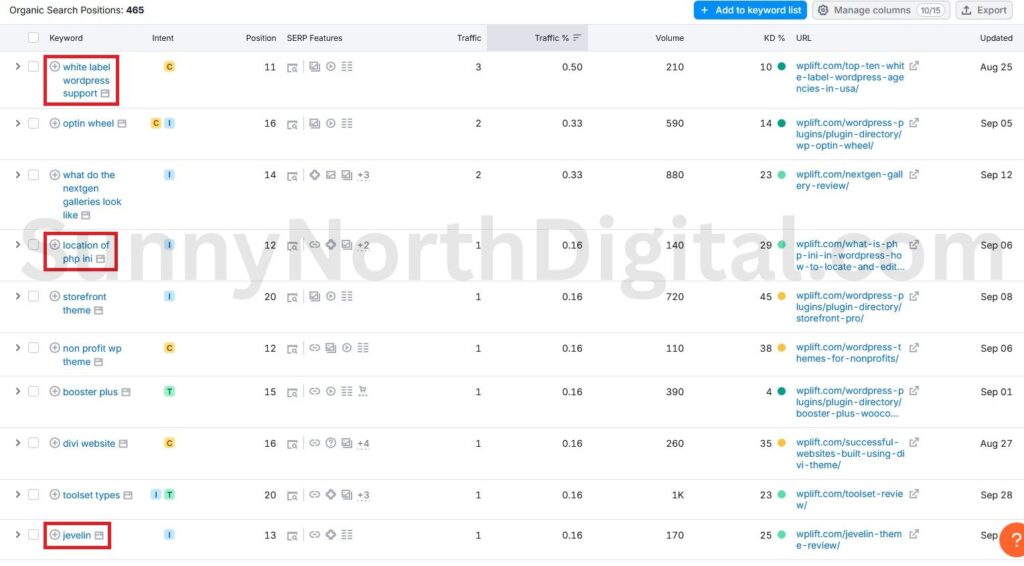Open external link icon for top-ten-white-label URL
Image resolution: width=1024 pixels, height=566 pixels.
[x=914, y=66]
